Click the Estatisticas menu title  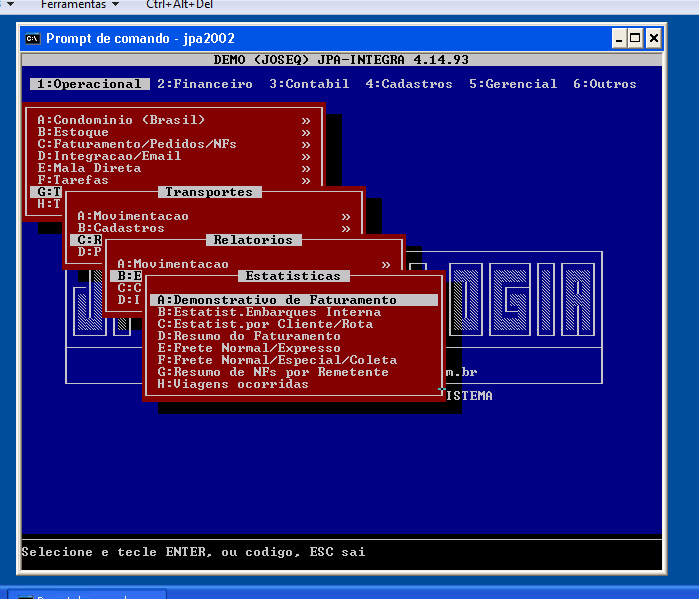pos(293,276)
